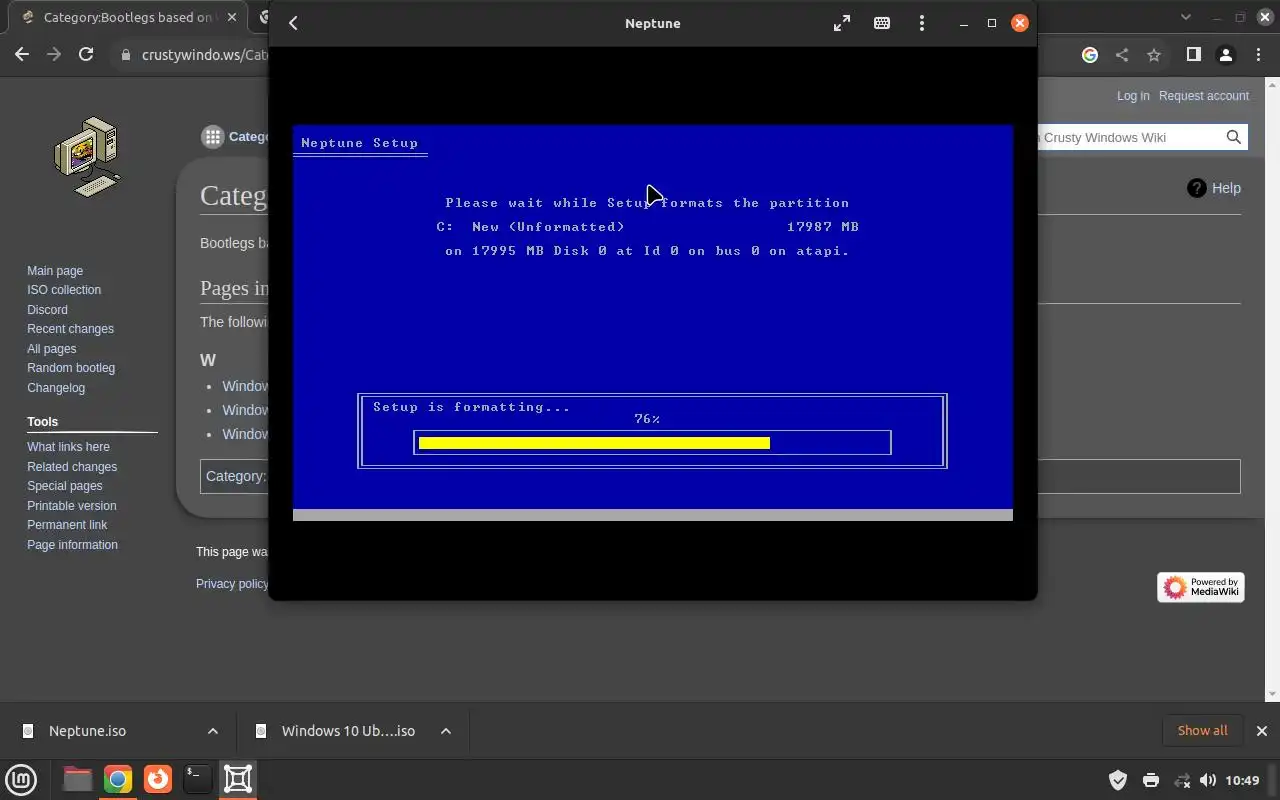Click inside Neptune Setup VM display
Screen dimensions: 1280x800
point(653,322)
